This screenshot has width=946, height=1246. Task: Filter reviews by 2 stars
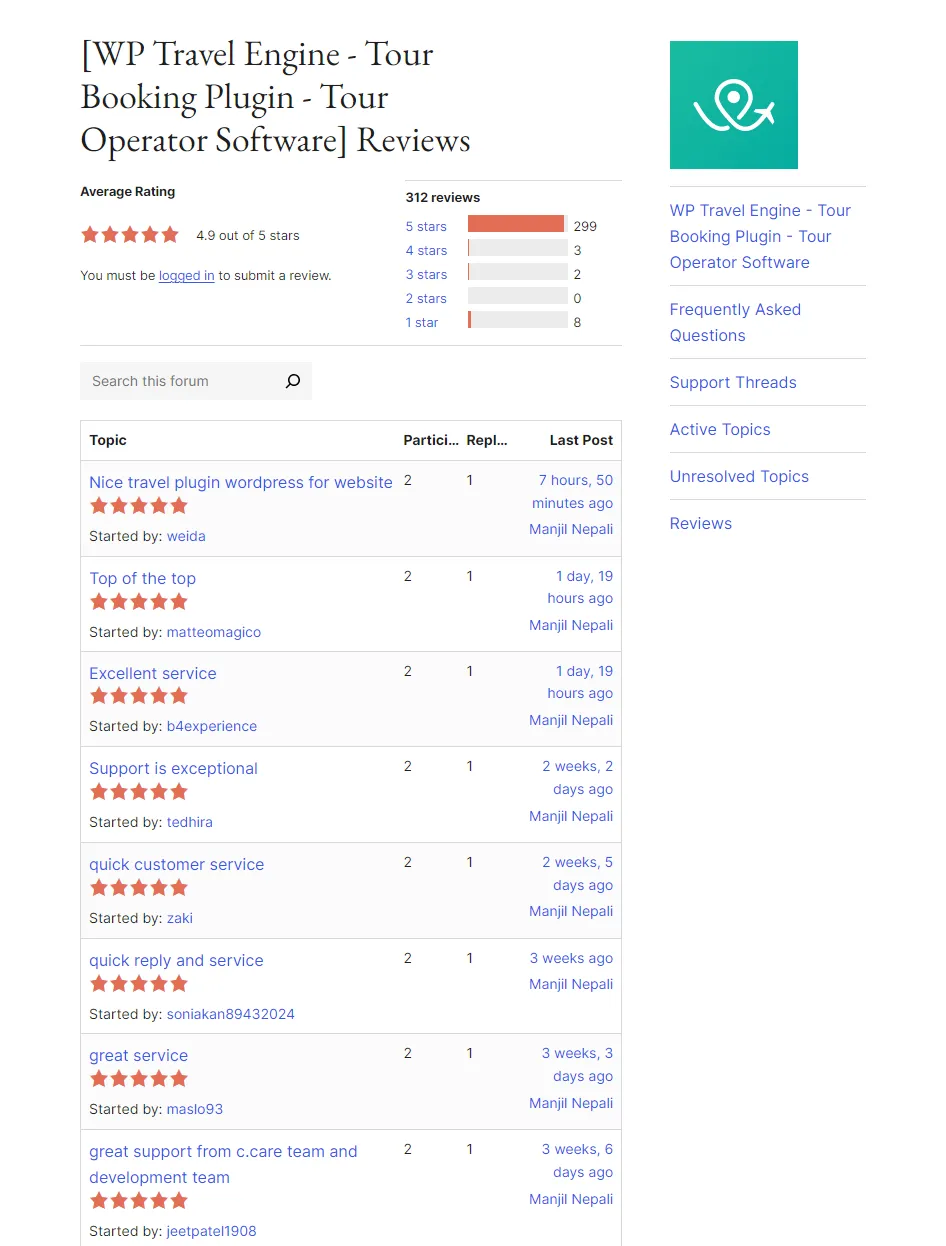pos(426,298)
